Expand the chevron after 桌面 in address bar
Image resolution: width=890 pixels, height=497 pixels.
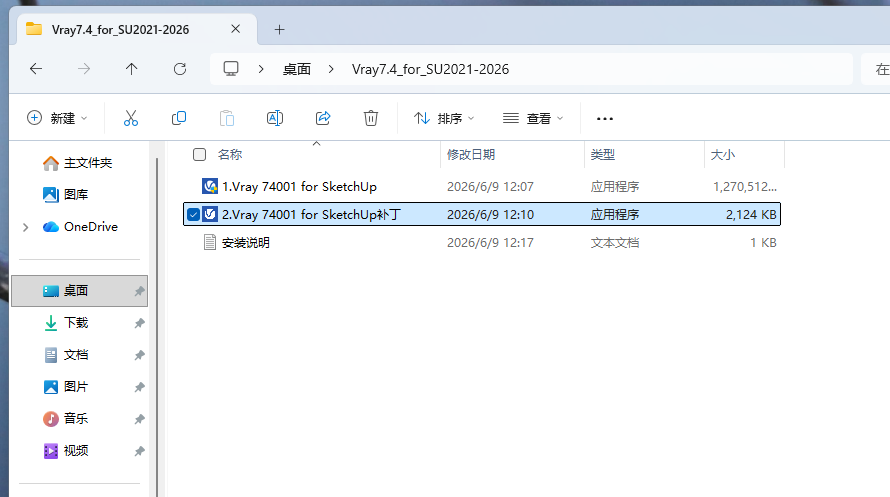point(331,69)
